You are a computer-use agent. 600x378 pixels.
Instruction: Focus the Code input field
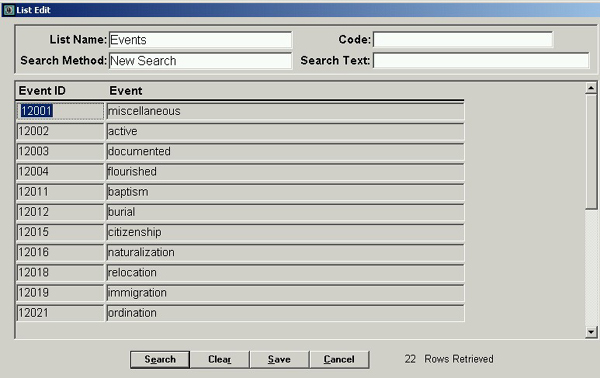pyautogui.click(x=463, y=39)
